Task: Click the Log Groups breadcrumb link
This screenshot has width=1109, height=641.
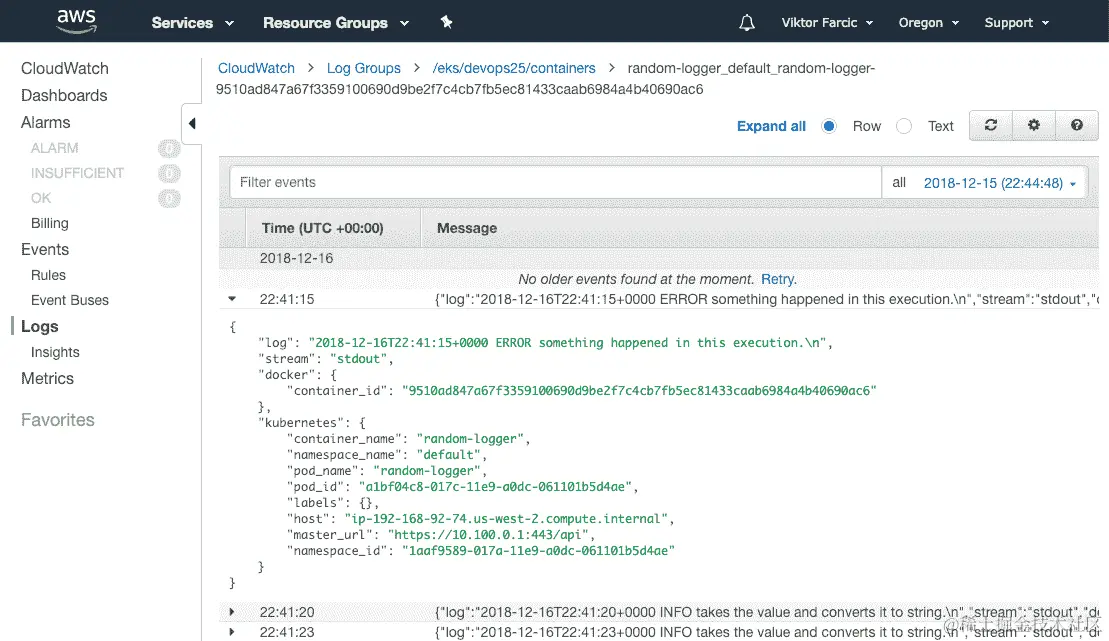Action: (364, 68)
